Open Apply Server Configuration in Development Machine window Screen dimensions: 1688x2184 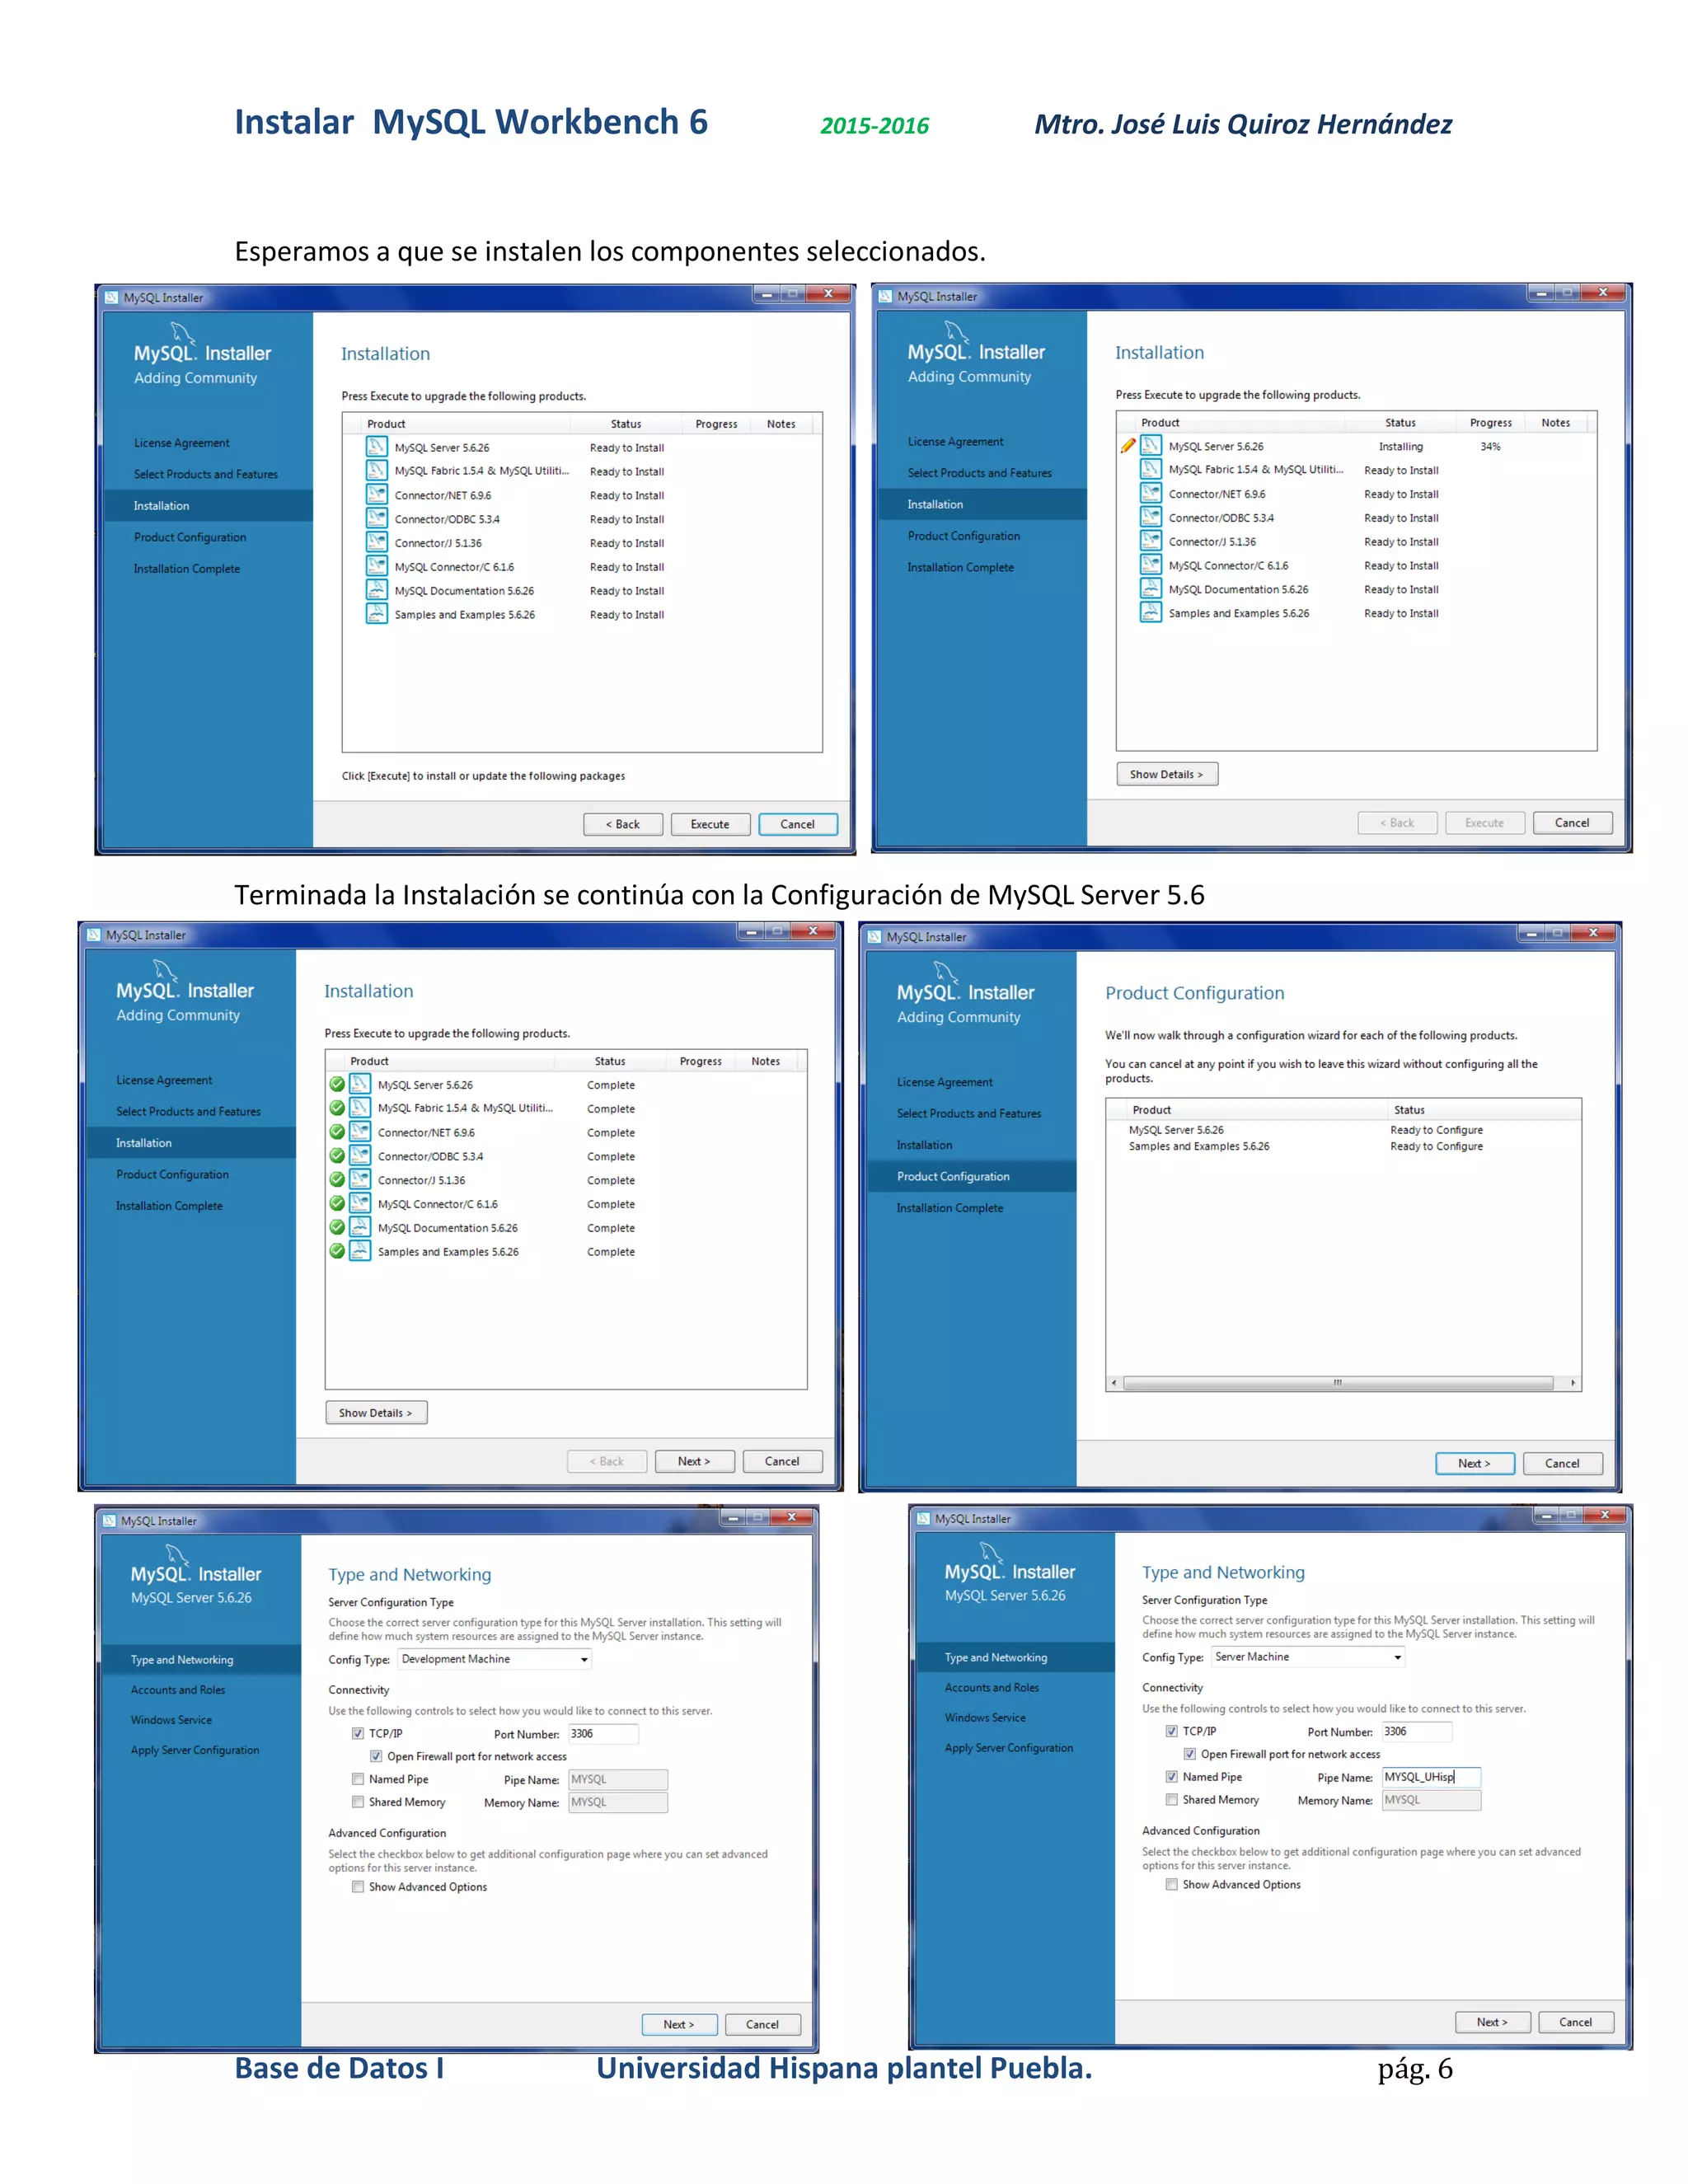[195, 1751]
